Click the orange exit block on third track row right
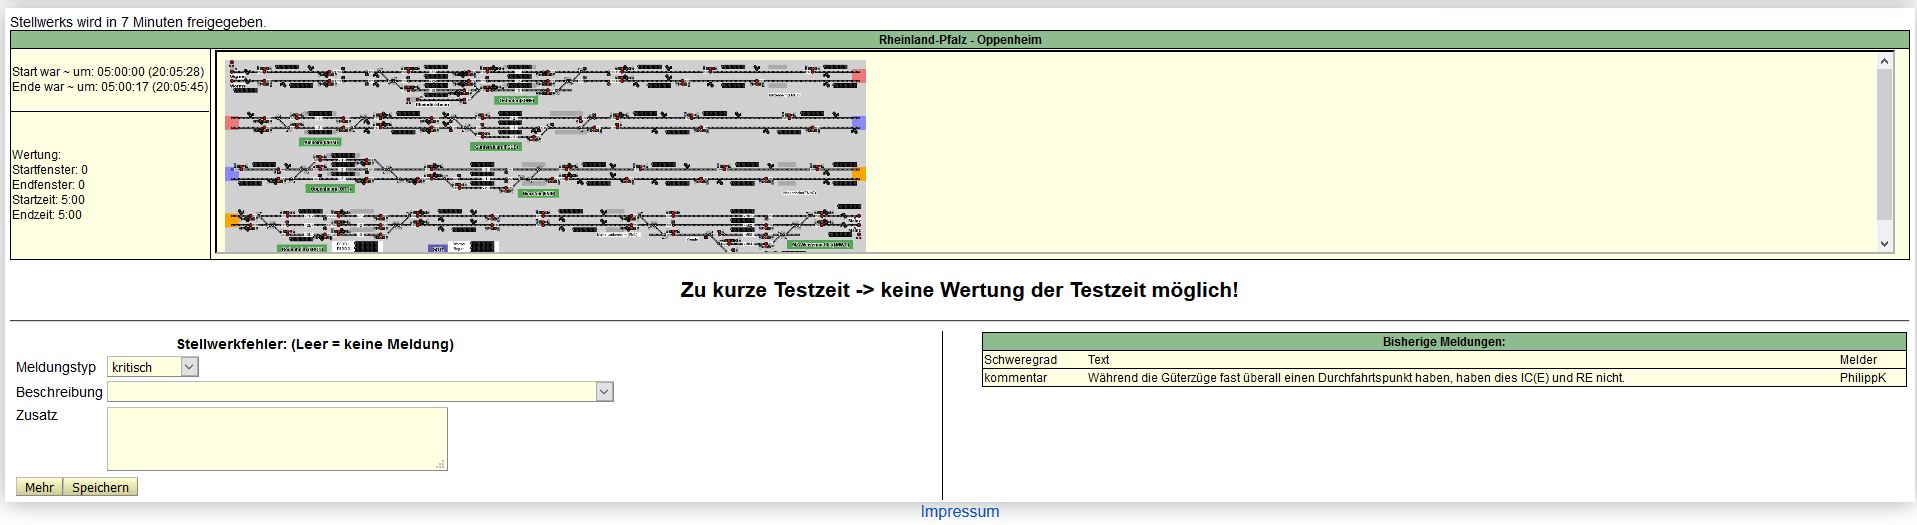Screen dimensions: 1917x525 (x=858, y=173)
